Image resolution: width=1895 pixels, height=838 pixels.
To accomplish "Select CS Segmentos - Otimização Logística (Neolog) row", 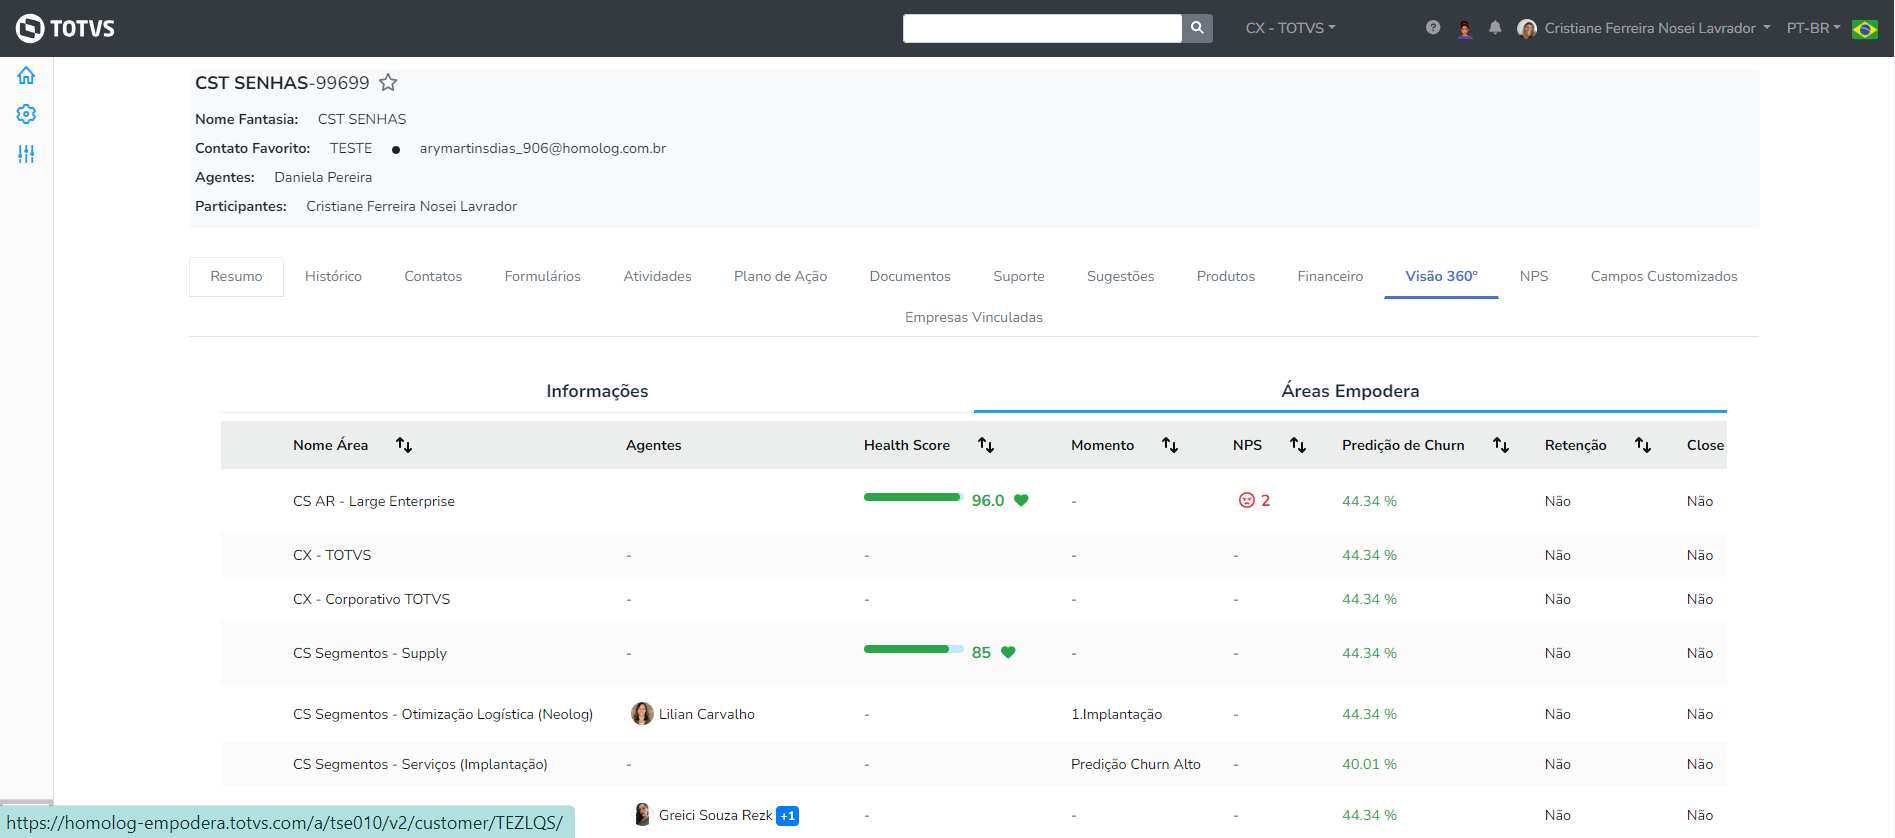I will [x=443, y=715].
